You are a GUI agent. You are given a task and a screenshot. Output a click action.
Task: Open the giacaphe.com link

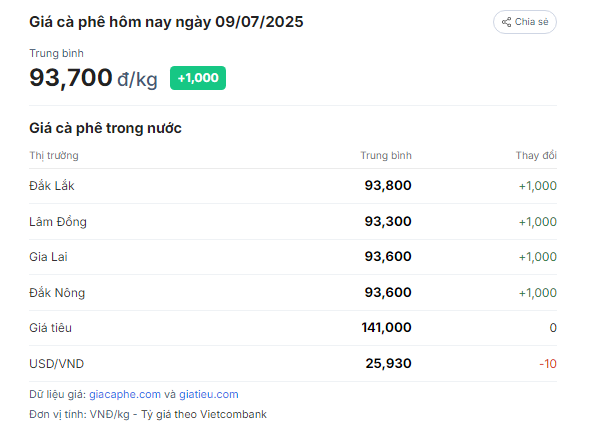[125, 394]
